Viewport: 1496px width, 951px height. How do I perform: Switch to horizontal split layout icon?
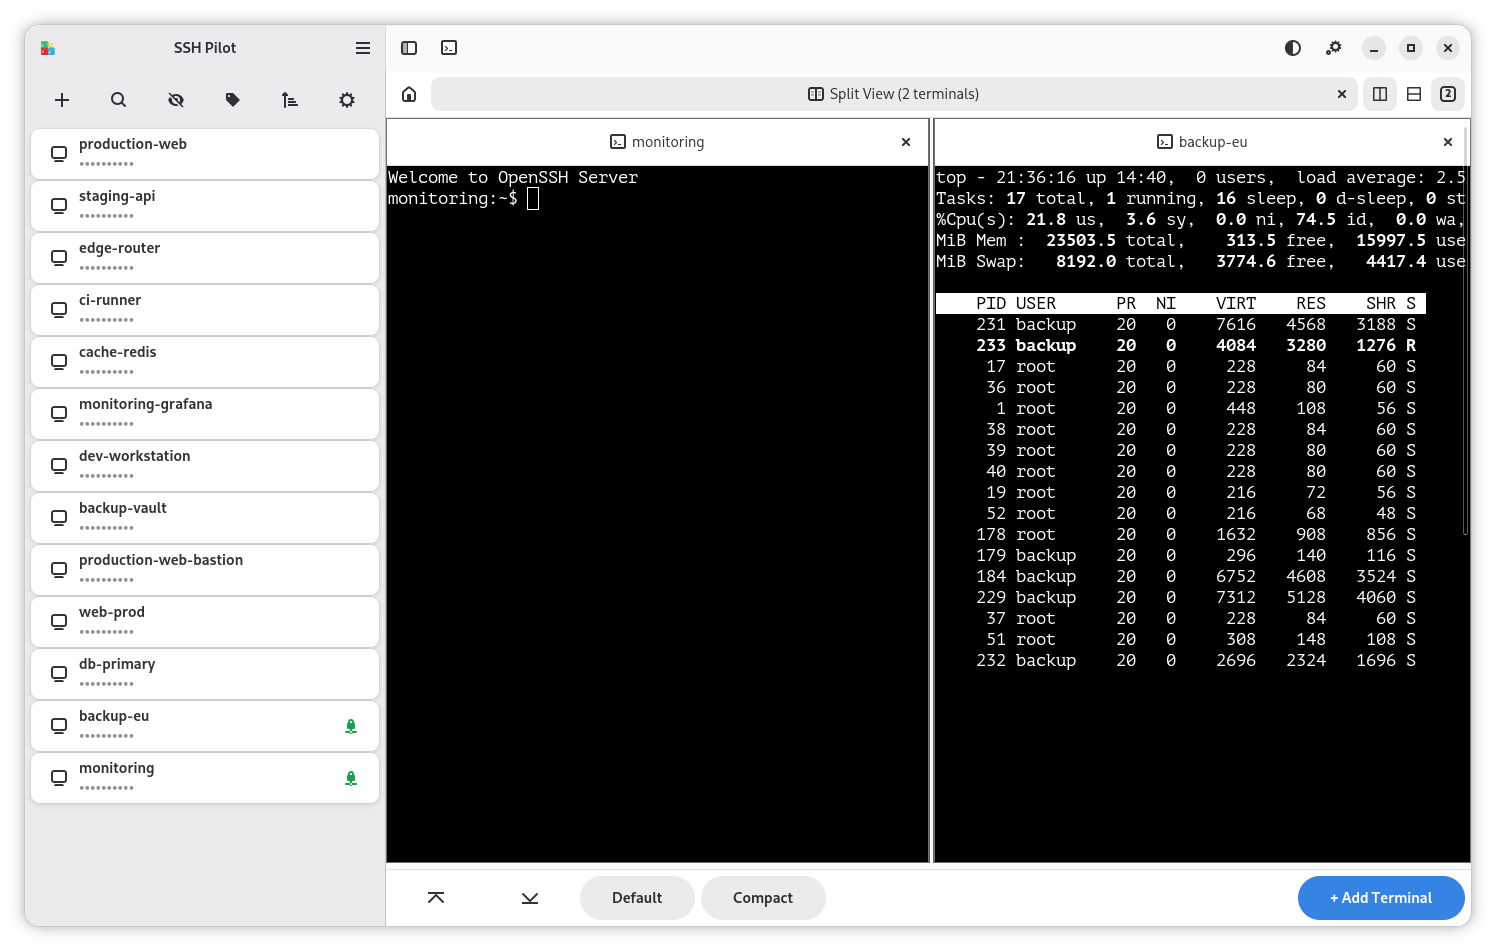(1414, 94)
